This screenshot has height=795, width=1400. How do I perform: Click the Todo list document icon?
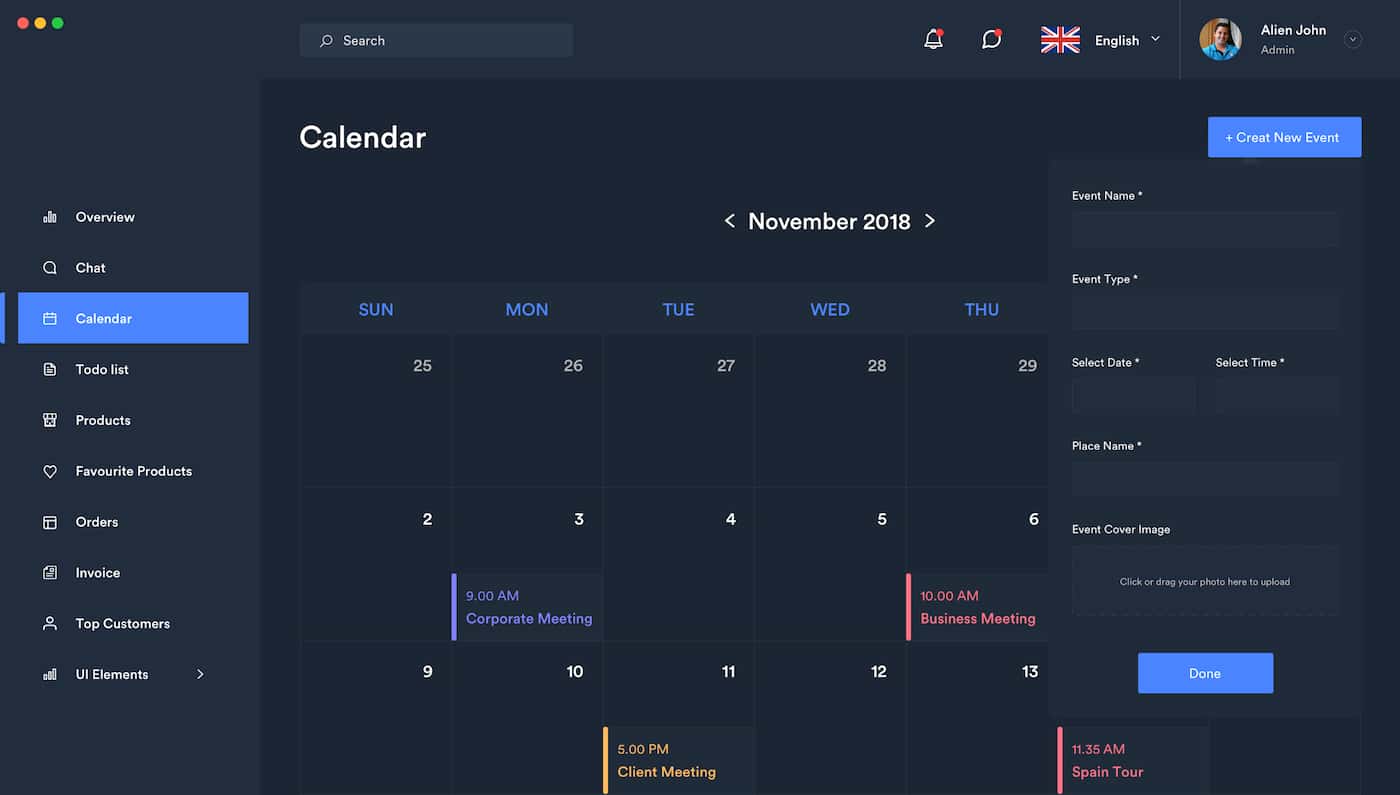(x=50, y=370)
